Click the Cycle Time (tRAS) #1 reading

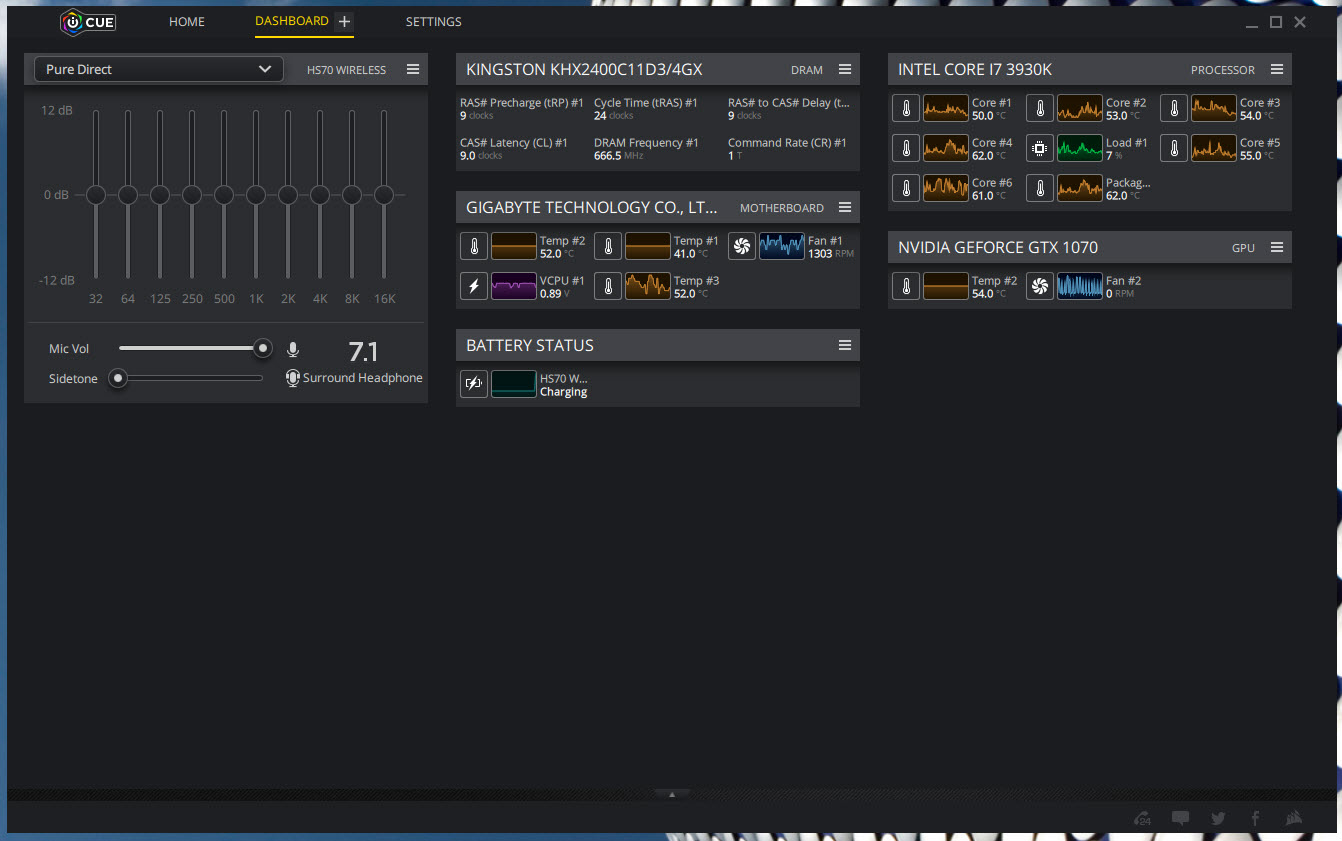(646, 109)
